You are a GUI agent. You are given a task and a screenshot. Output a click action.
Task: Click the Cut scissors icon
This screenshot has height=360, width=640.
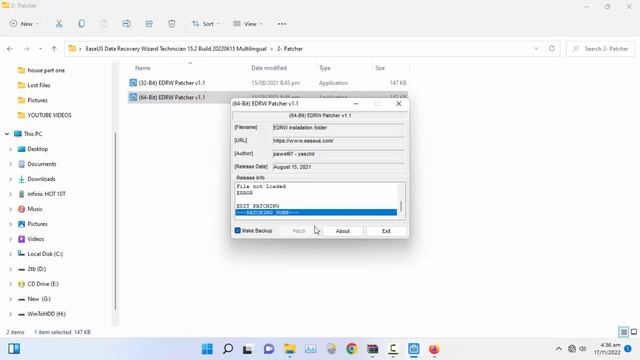tap(59, 24)
